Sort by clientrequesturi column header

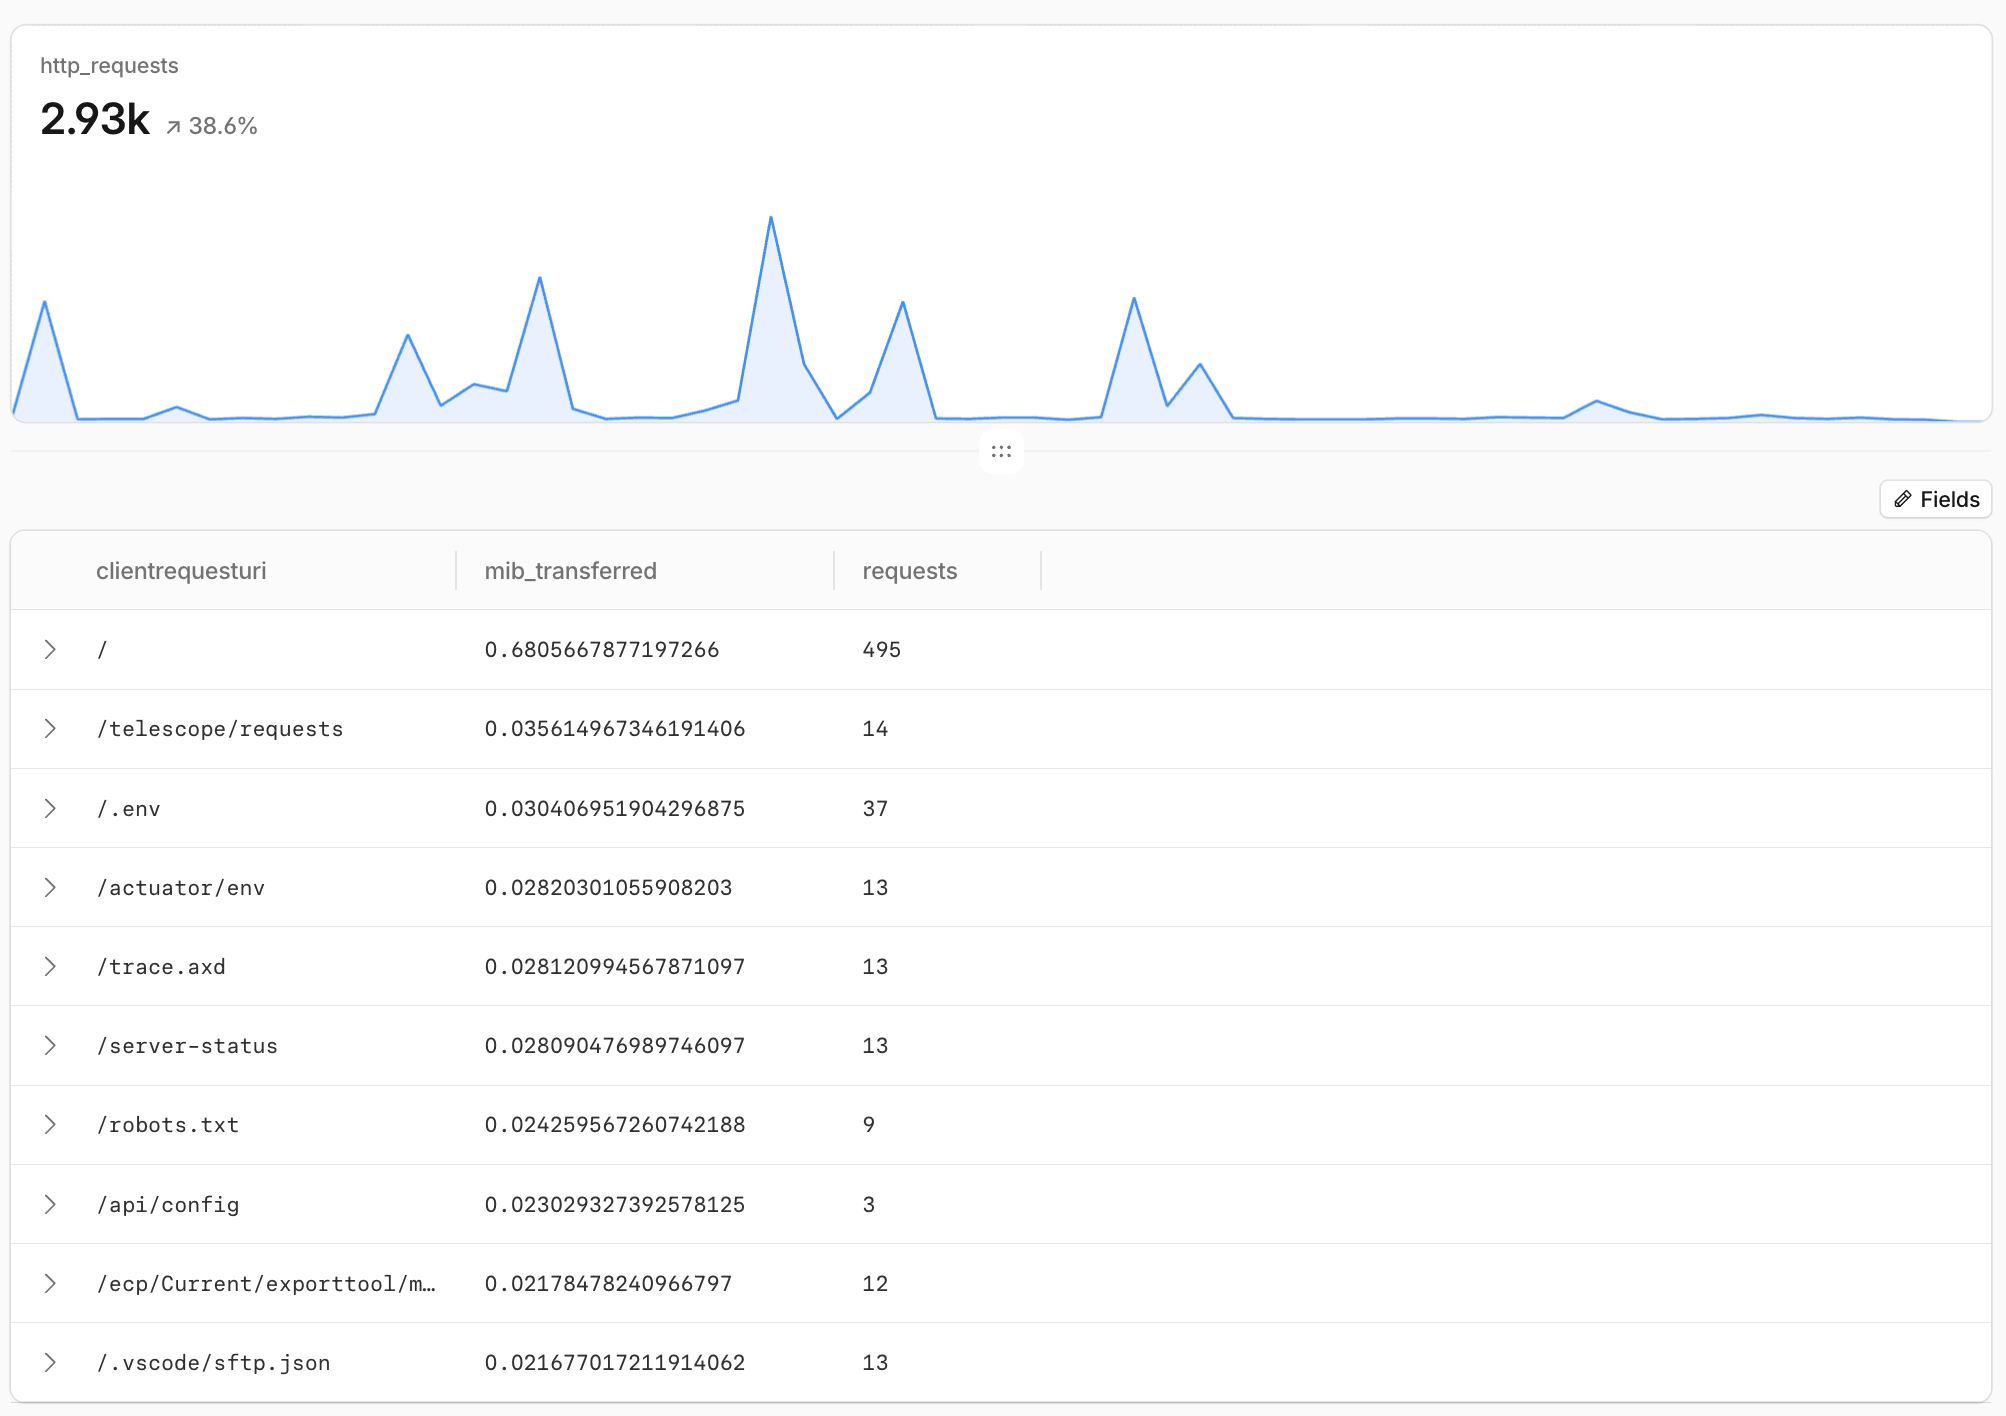(x=181, y=571)
